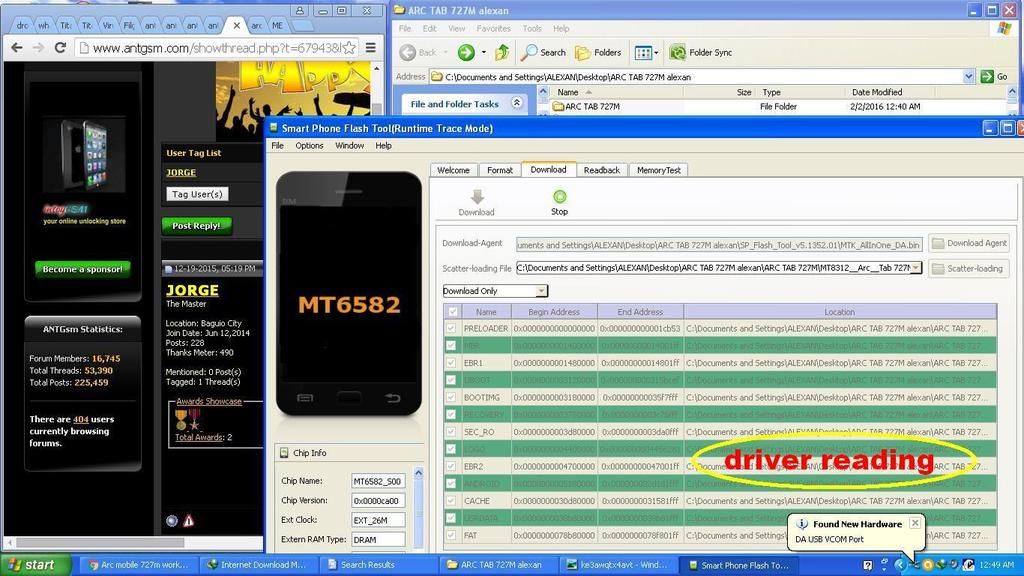
Task: Go back in the Chrome browser
Action: [17, 48]
